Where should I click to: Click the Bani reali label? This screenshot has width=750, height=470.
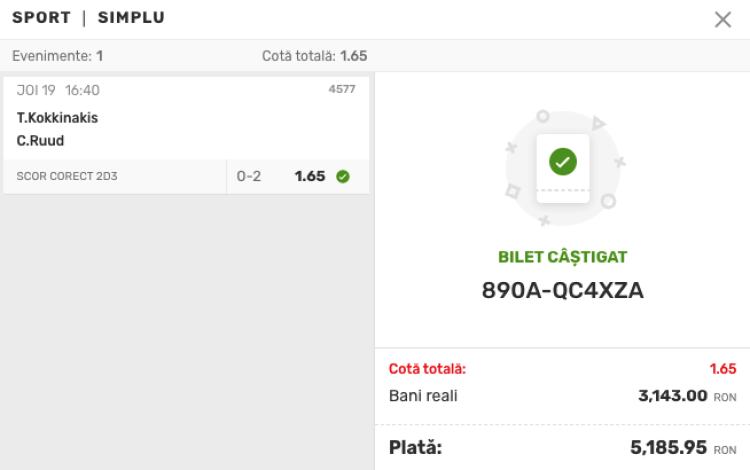point(423,396)
